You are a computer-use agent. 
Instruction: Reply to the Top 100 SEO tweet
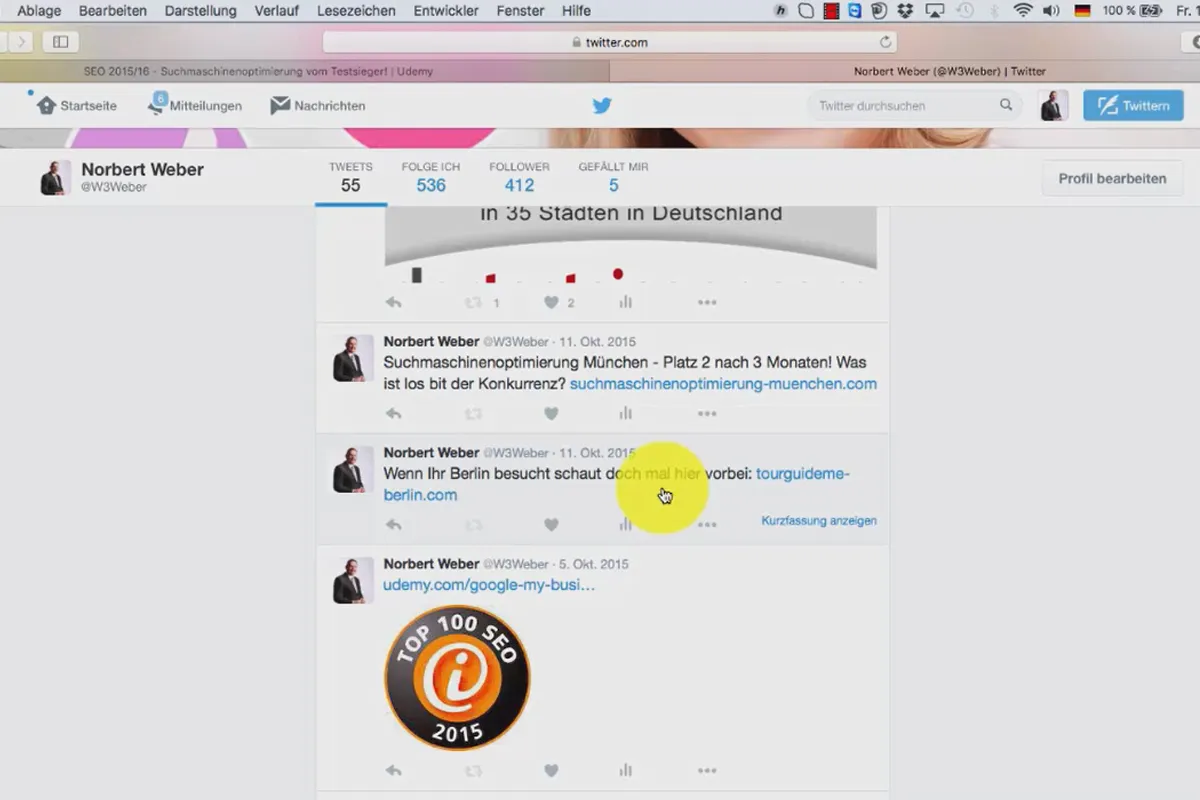tap(394, 770)
